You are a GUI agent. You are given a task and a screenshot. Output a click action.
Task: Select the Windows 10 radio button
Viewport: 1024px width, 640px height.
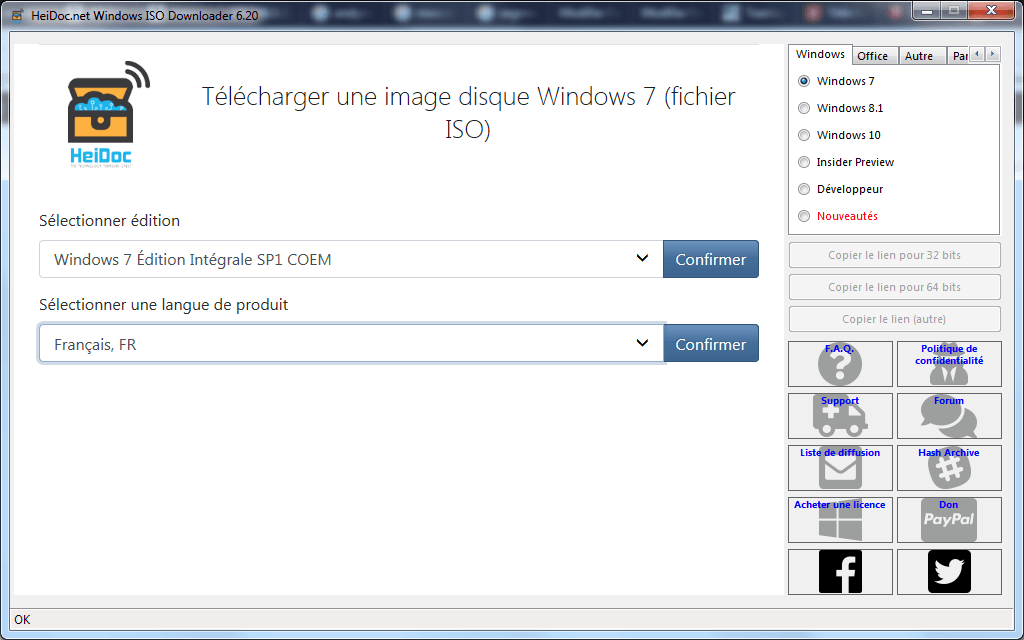coord(804,135)
